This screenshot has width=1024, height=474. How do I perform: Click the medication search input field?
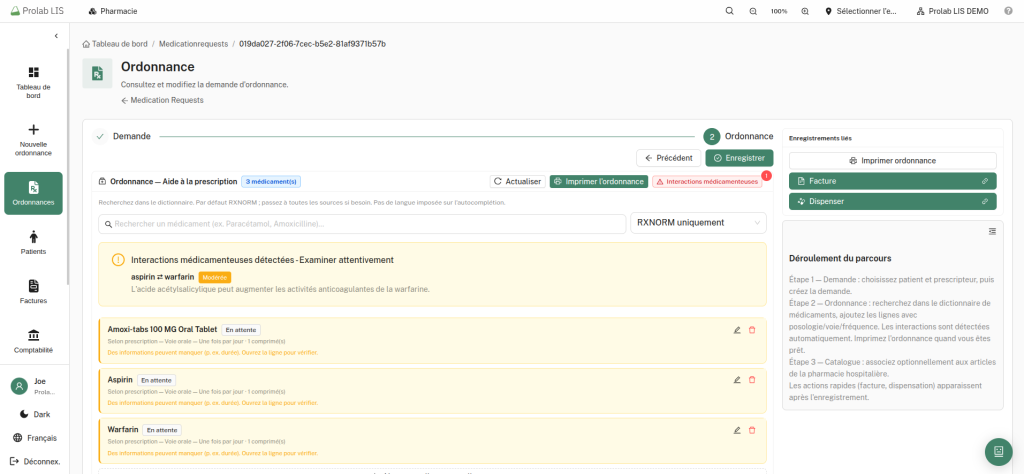coord(362,223)
